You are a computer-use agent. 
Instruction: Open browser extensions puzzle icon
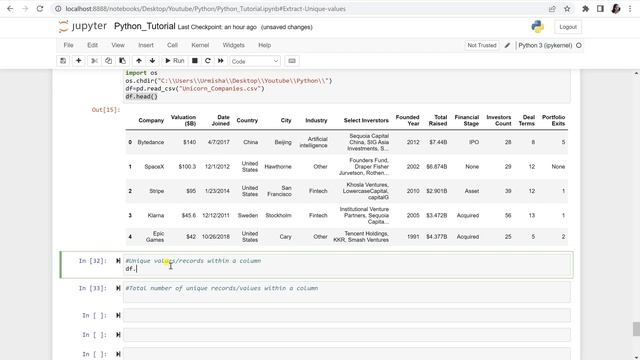pos(585,9)
